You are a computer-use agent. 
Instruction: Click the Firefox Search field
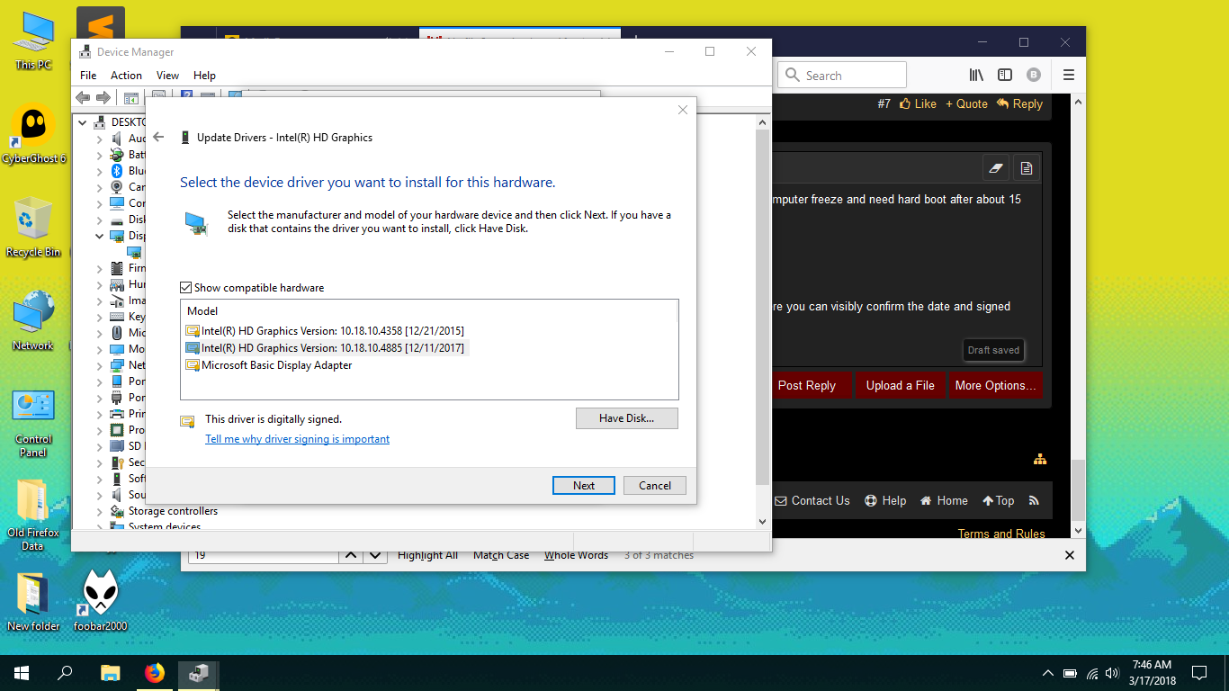pyautogui.click(x=842, y=75)
